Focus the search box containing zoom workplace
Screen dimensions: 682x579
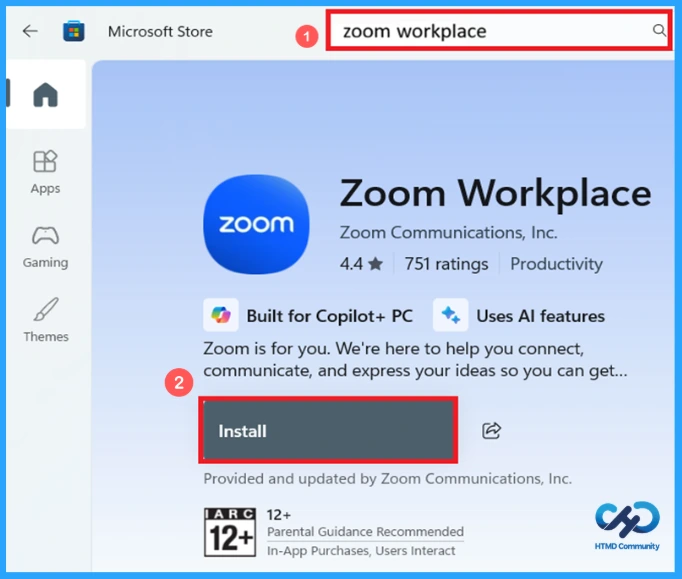pos(498,30)
